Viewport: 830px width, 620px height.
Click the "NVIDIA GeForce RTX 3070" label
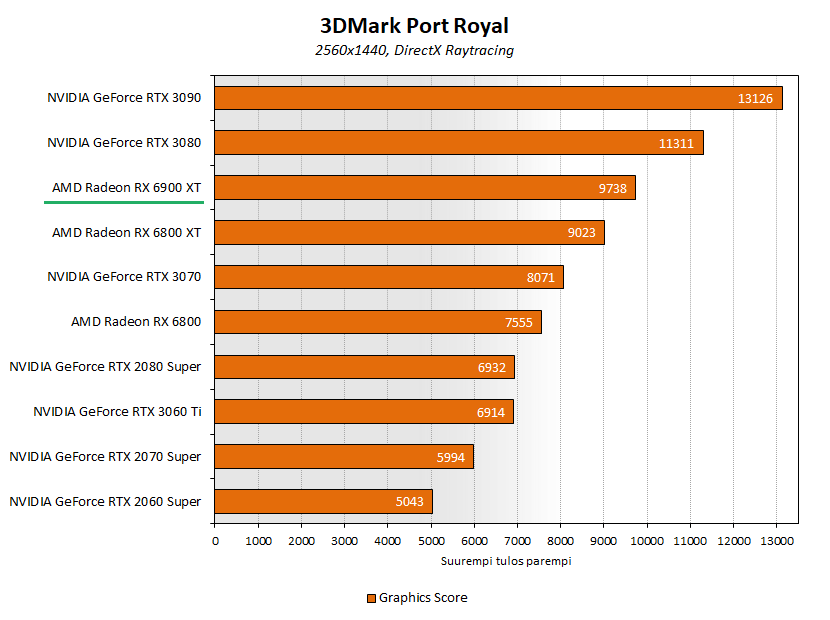click(x=124, y=276)
